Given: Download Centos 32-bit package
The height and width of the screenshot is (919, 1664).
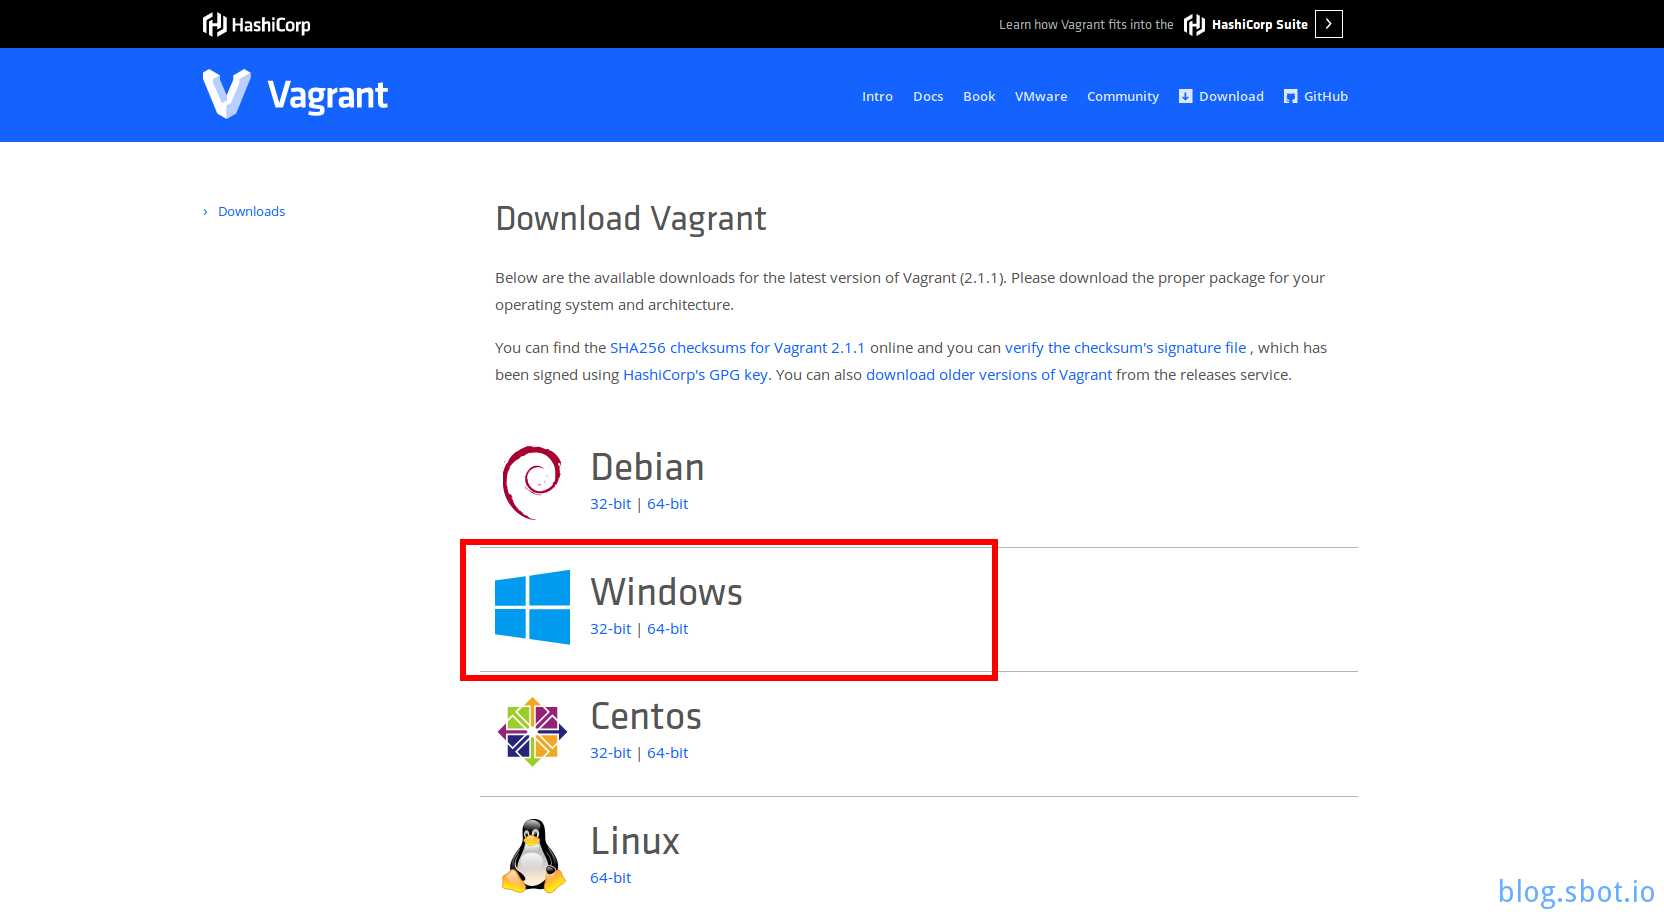Looking at the screenshot, I should 610,753.
